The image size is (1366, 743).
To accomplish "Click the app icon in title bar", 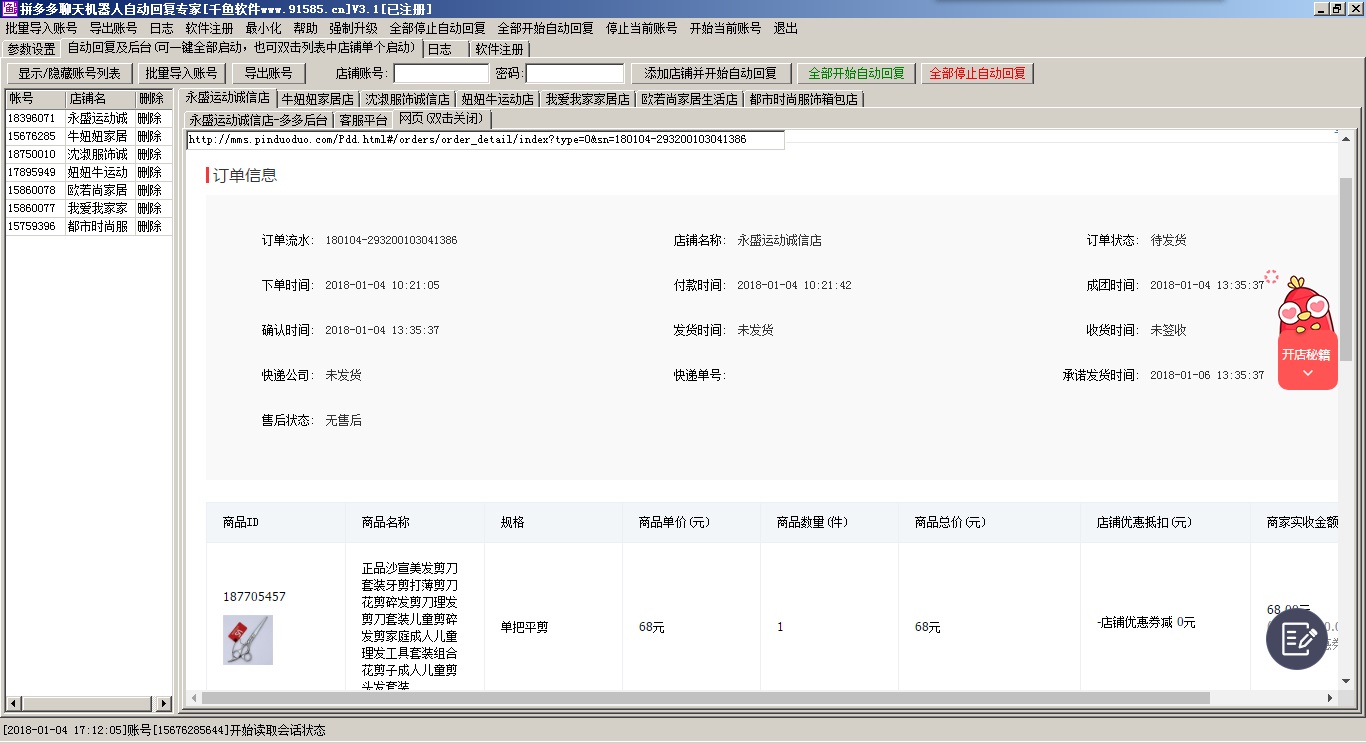I will (x=9, y=9).
